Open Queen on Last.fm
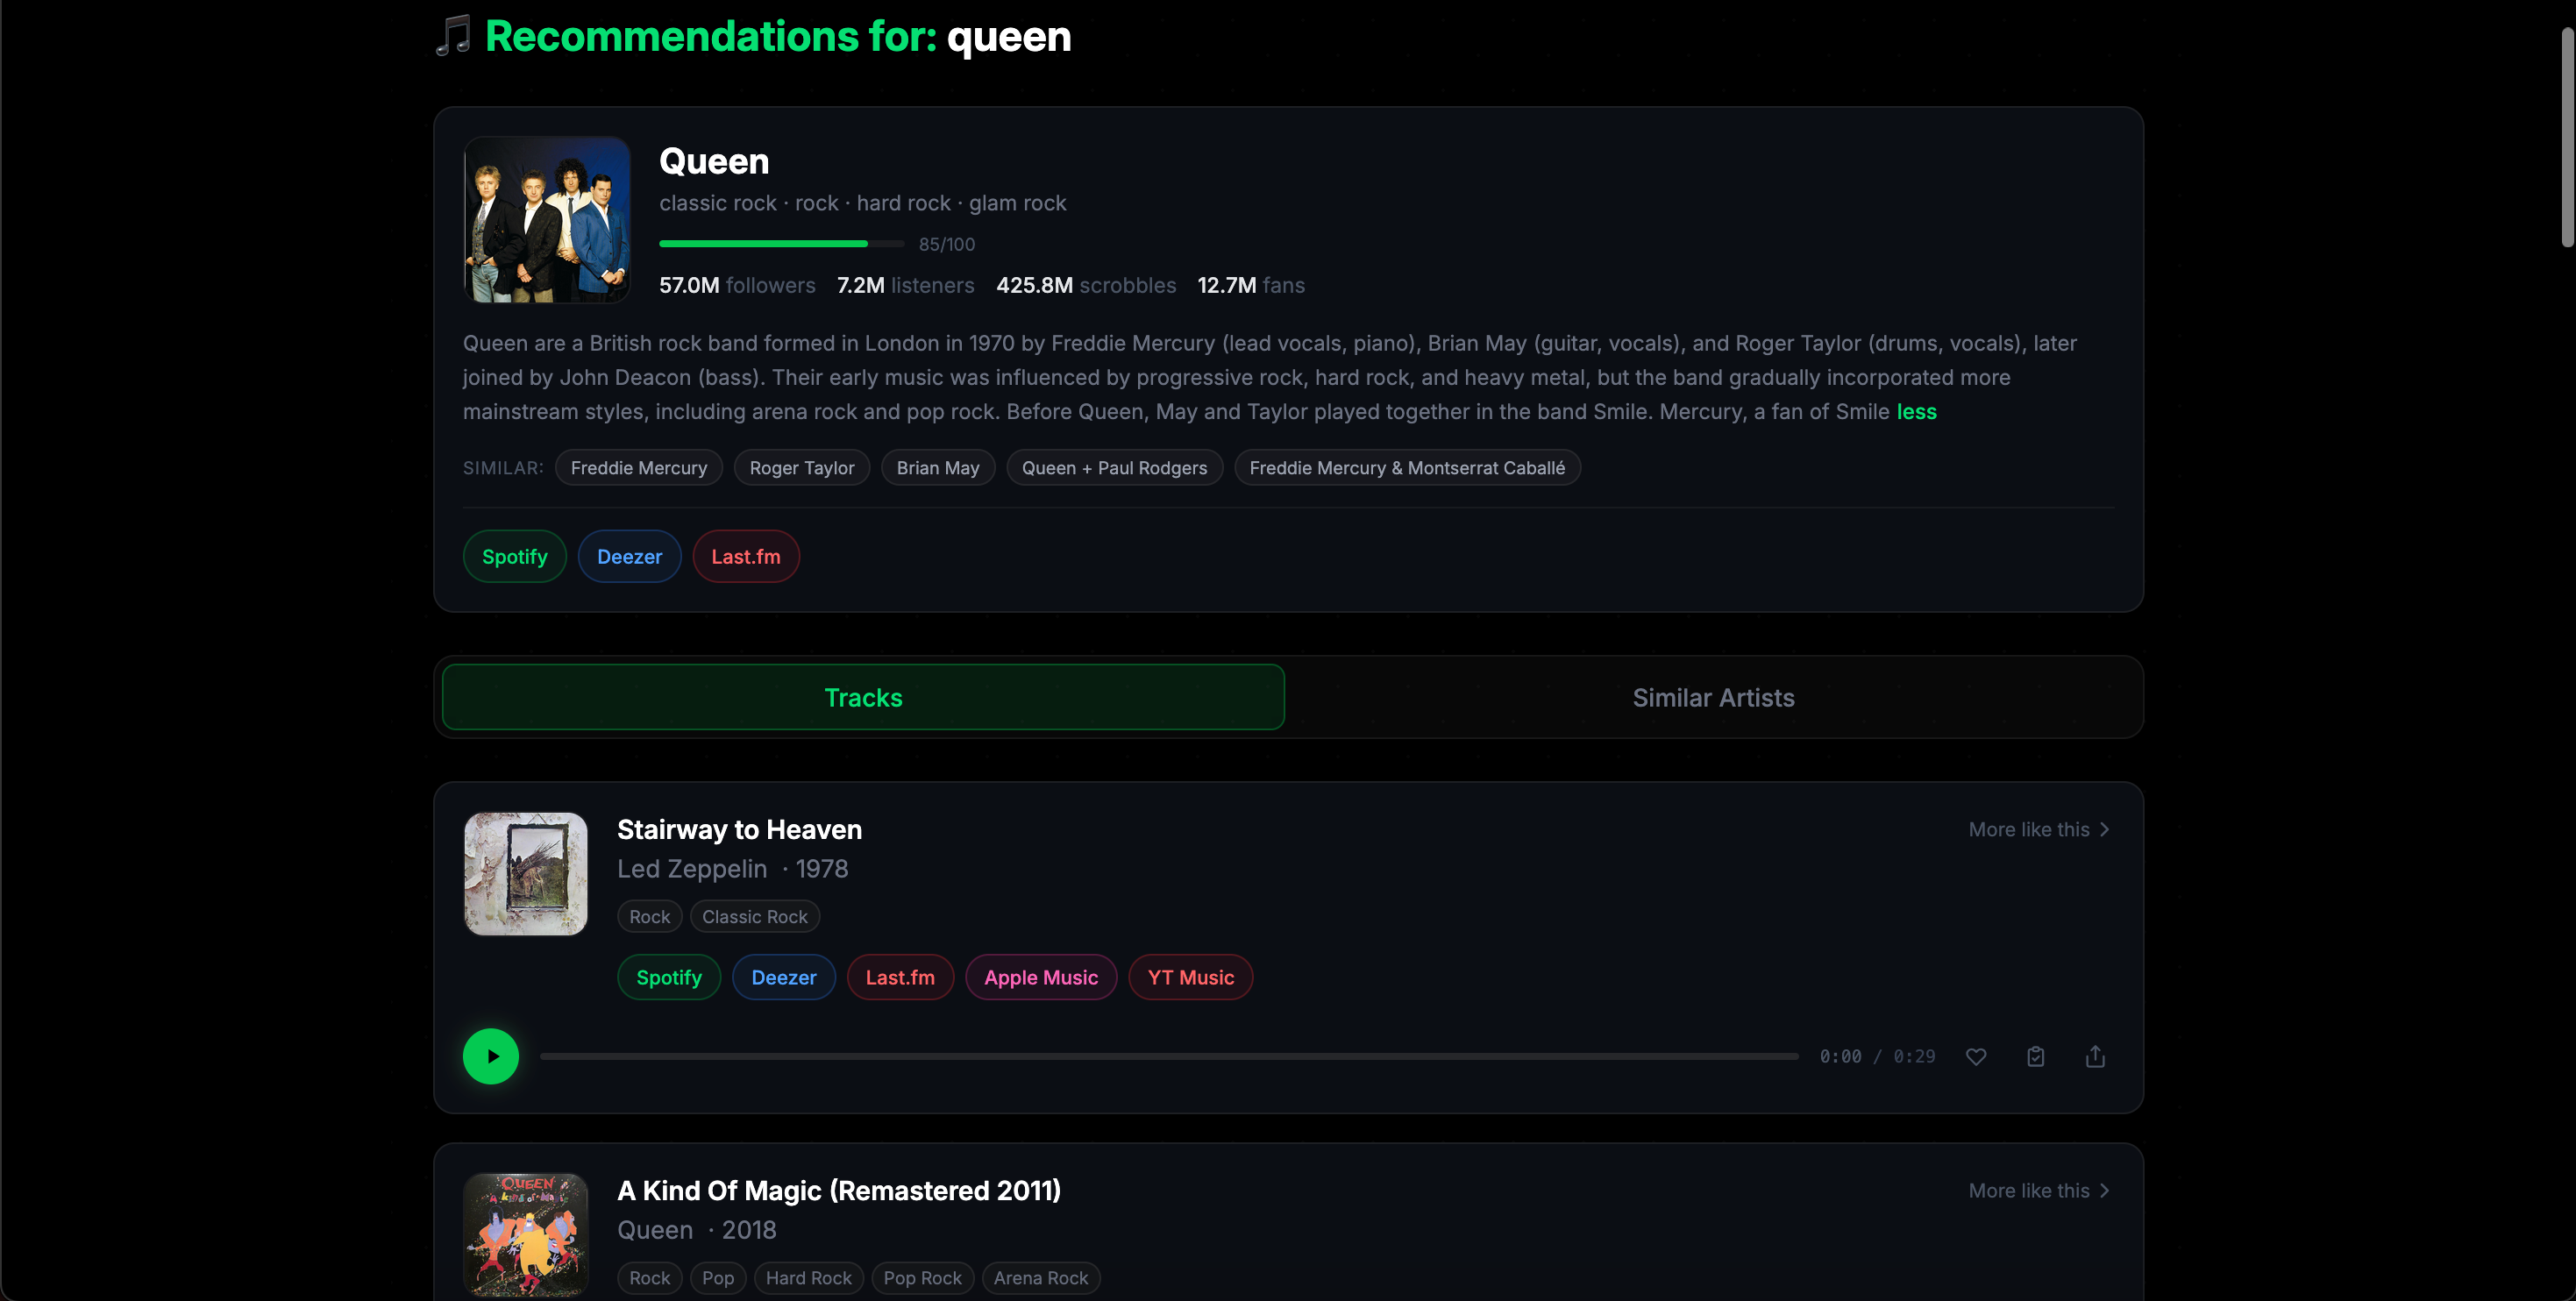The height and width of the screenshot is (1301, 2576). [x=745, y=556]
